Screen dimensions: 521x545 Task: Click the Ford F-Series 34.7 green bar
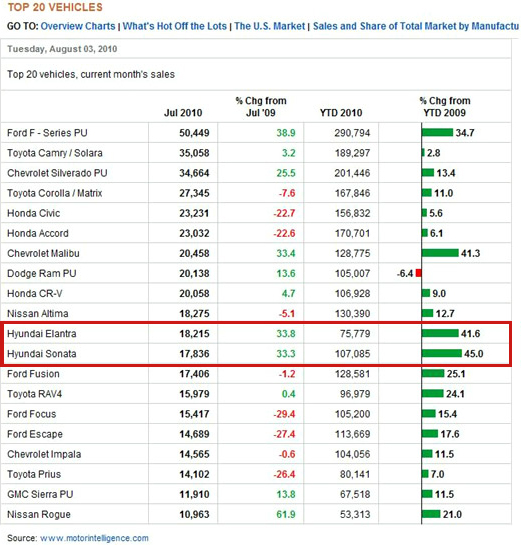[x=438, y=132]
